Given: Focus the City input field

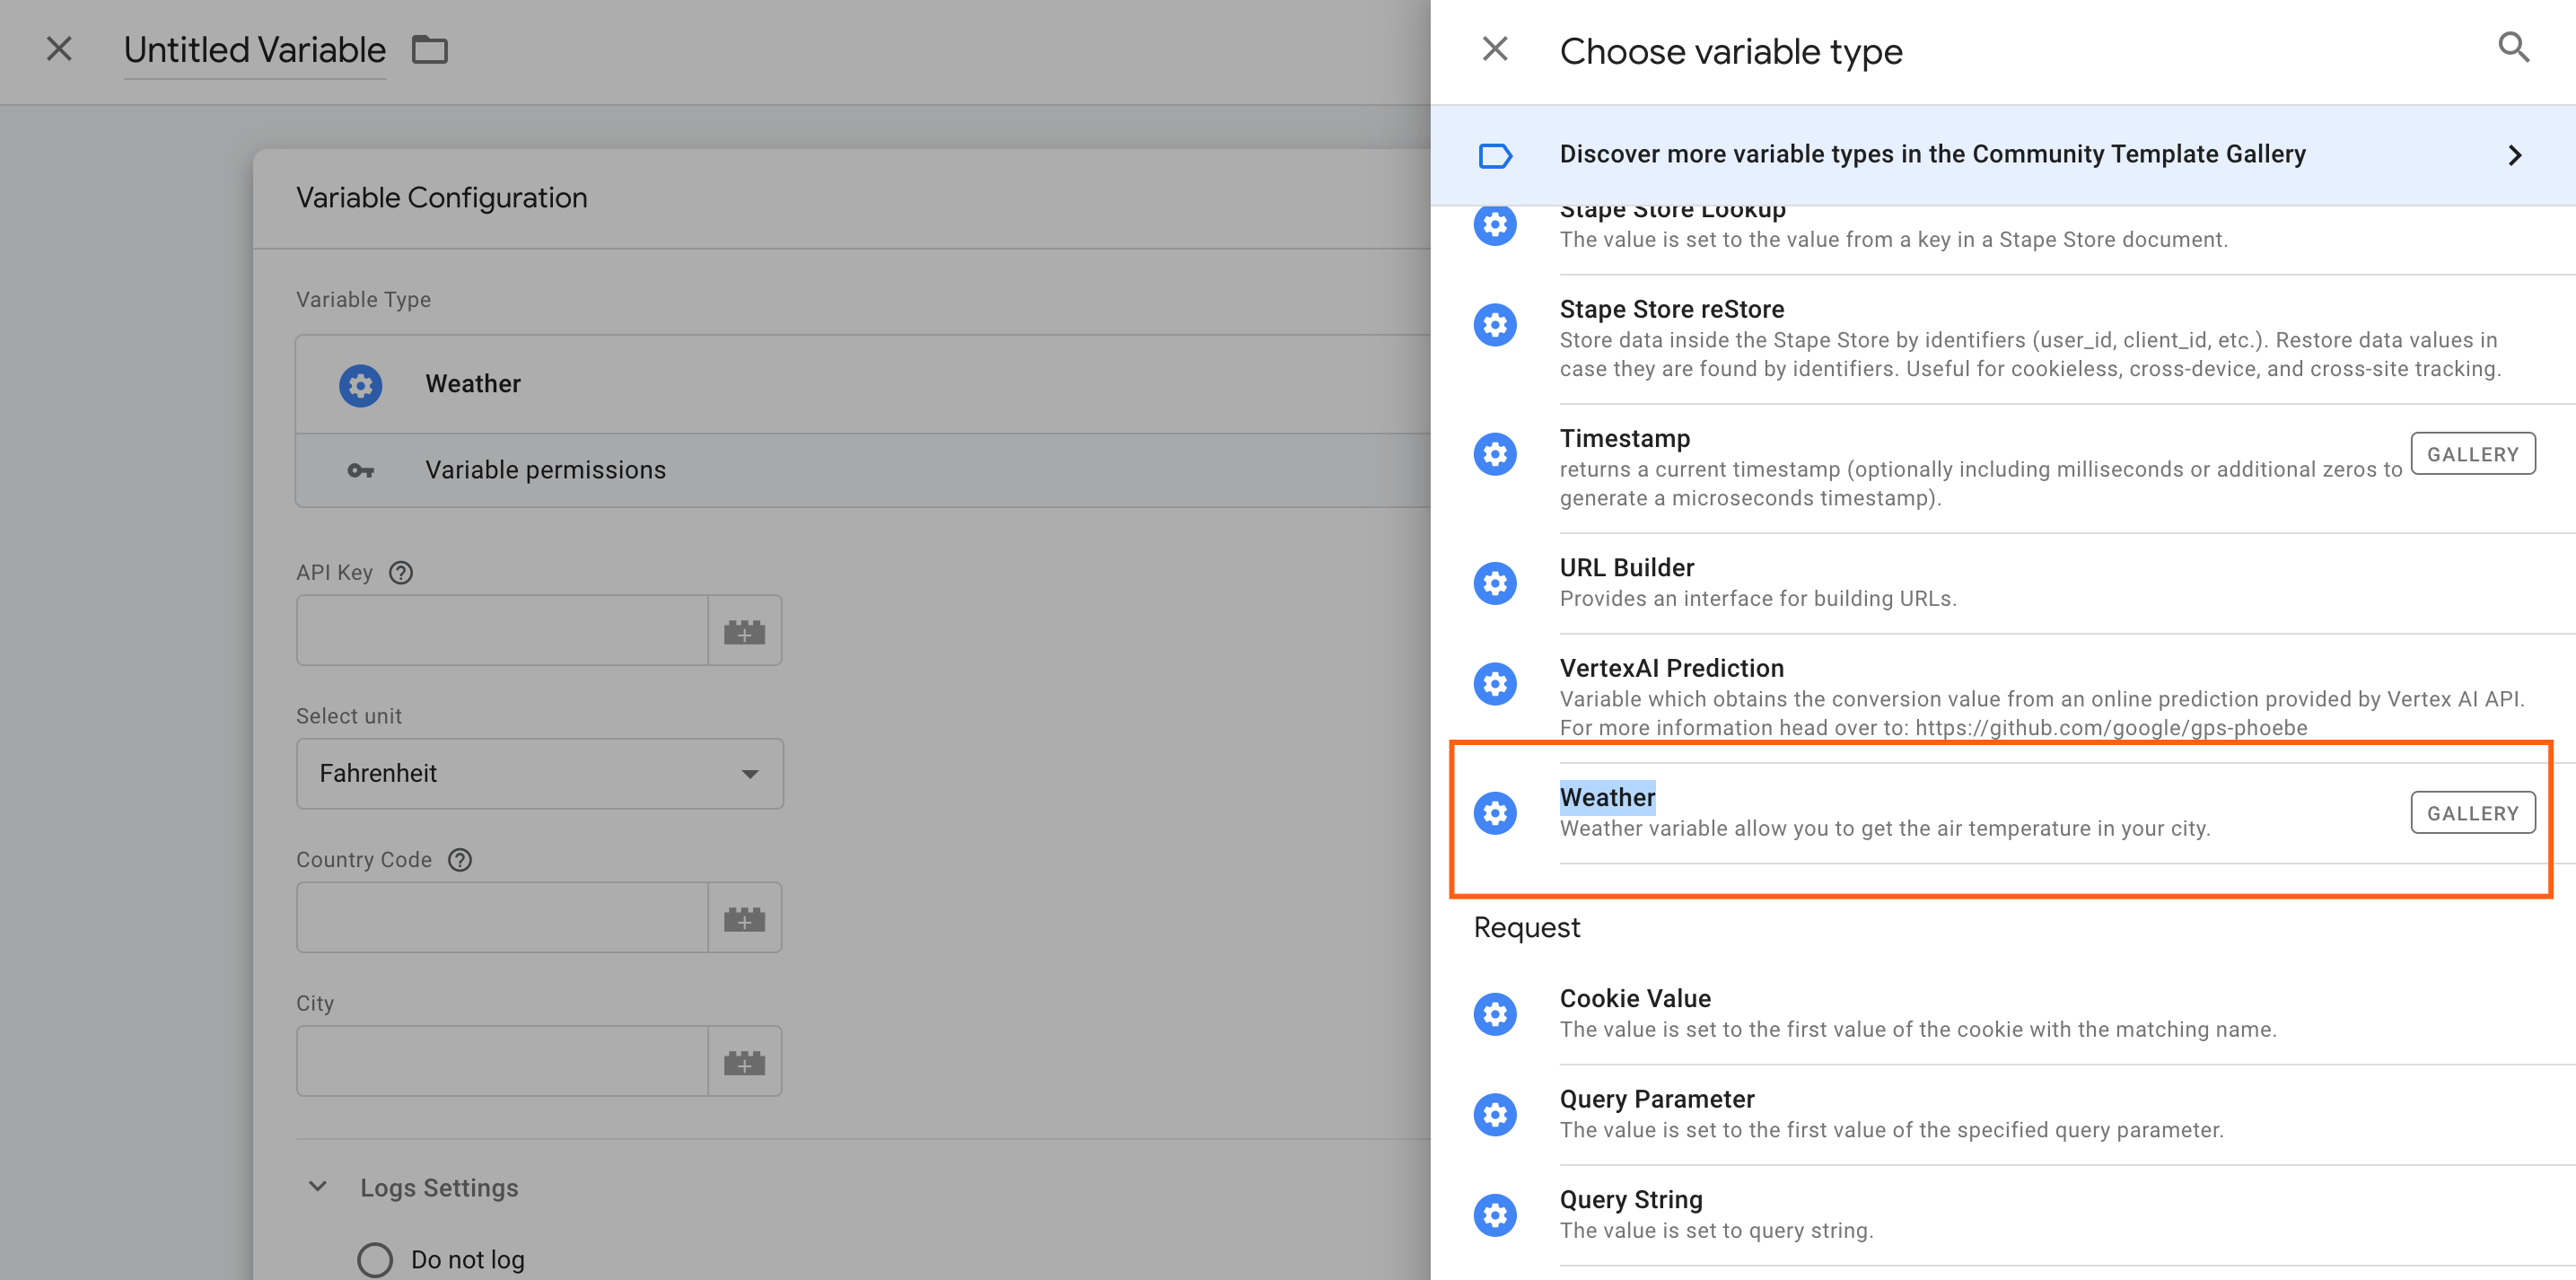Looking at the screenshot, I should pyautogui.click(x=502, y=1062).
